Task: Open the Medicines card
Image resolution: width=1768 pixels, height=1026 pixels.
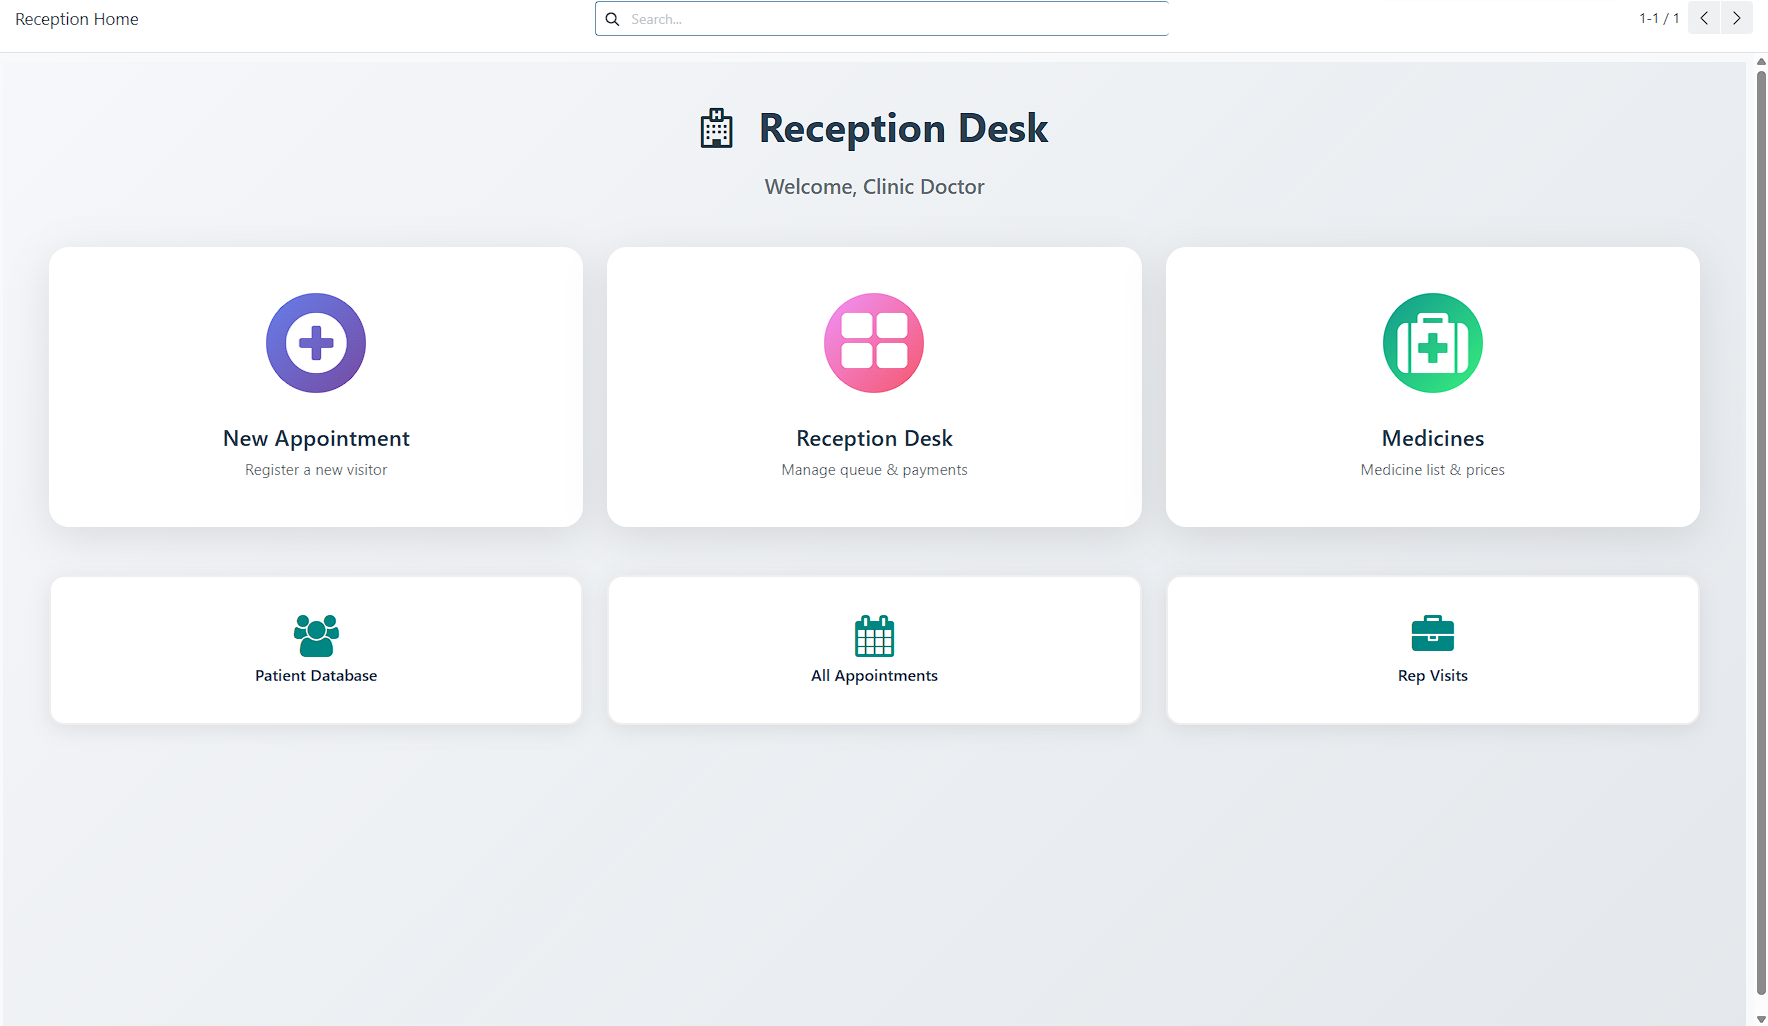Action: click(x=1432, y=387)
